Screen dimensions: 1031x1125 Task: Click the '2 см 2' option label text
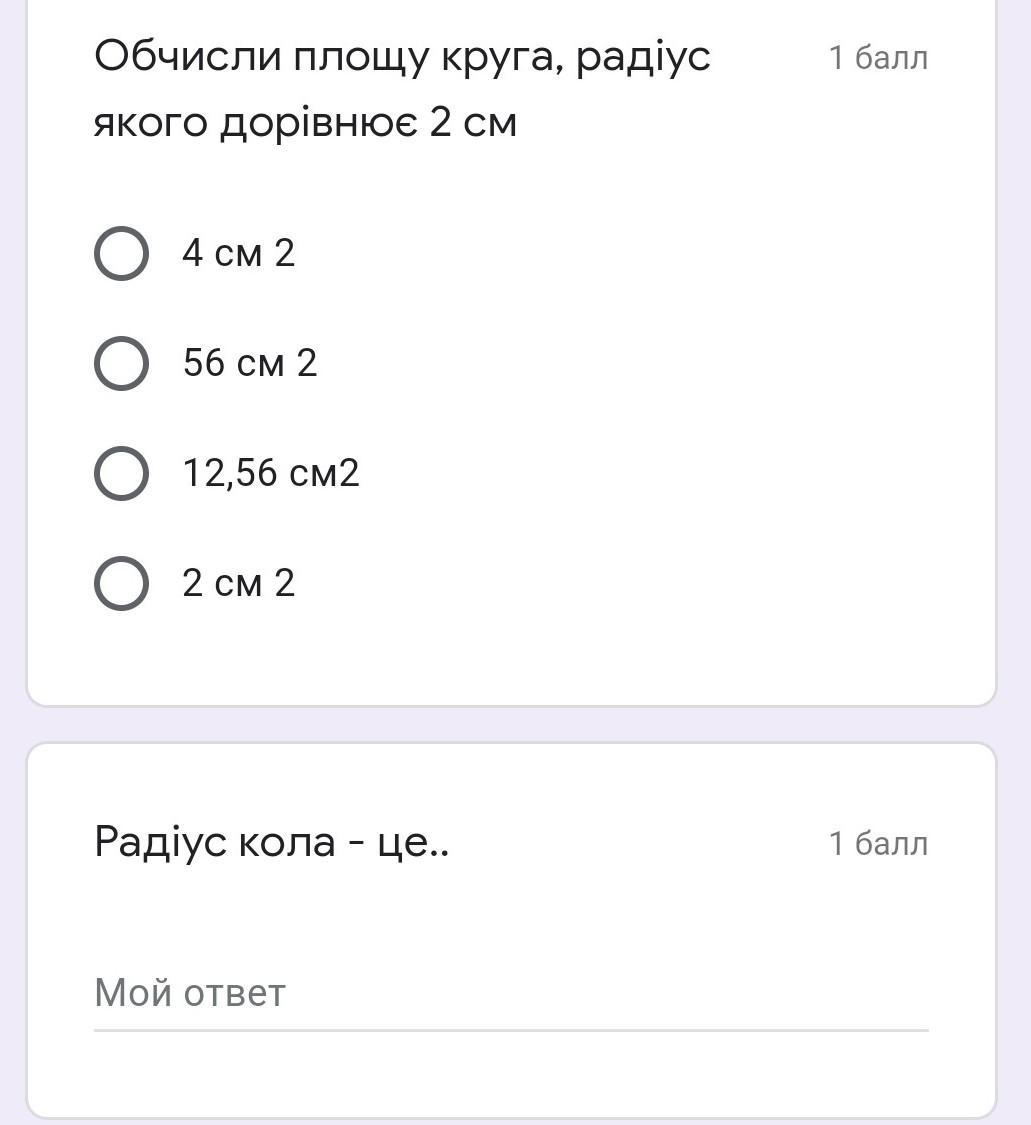pyautogui.click(x=238, y=582)
